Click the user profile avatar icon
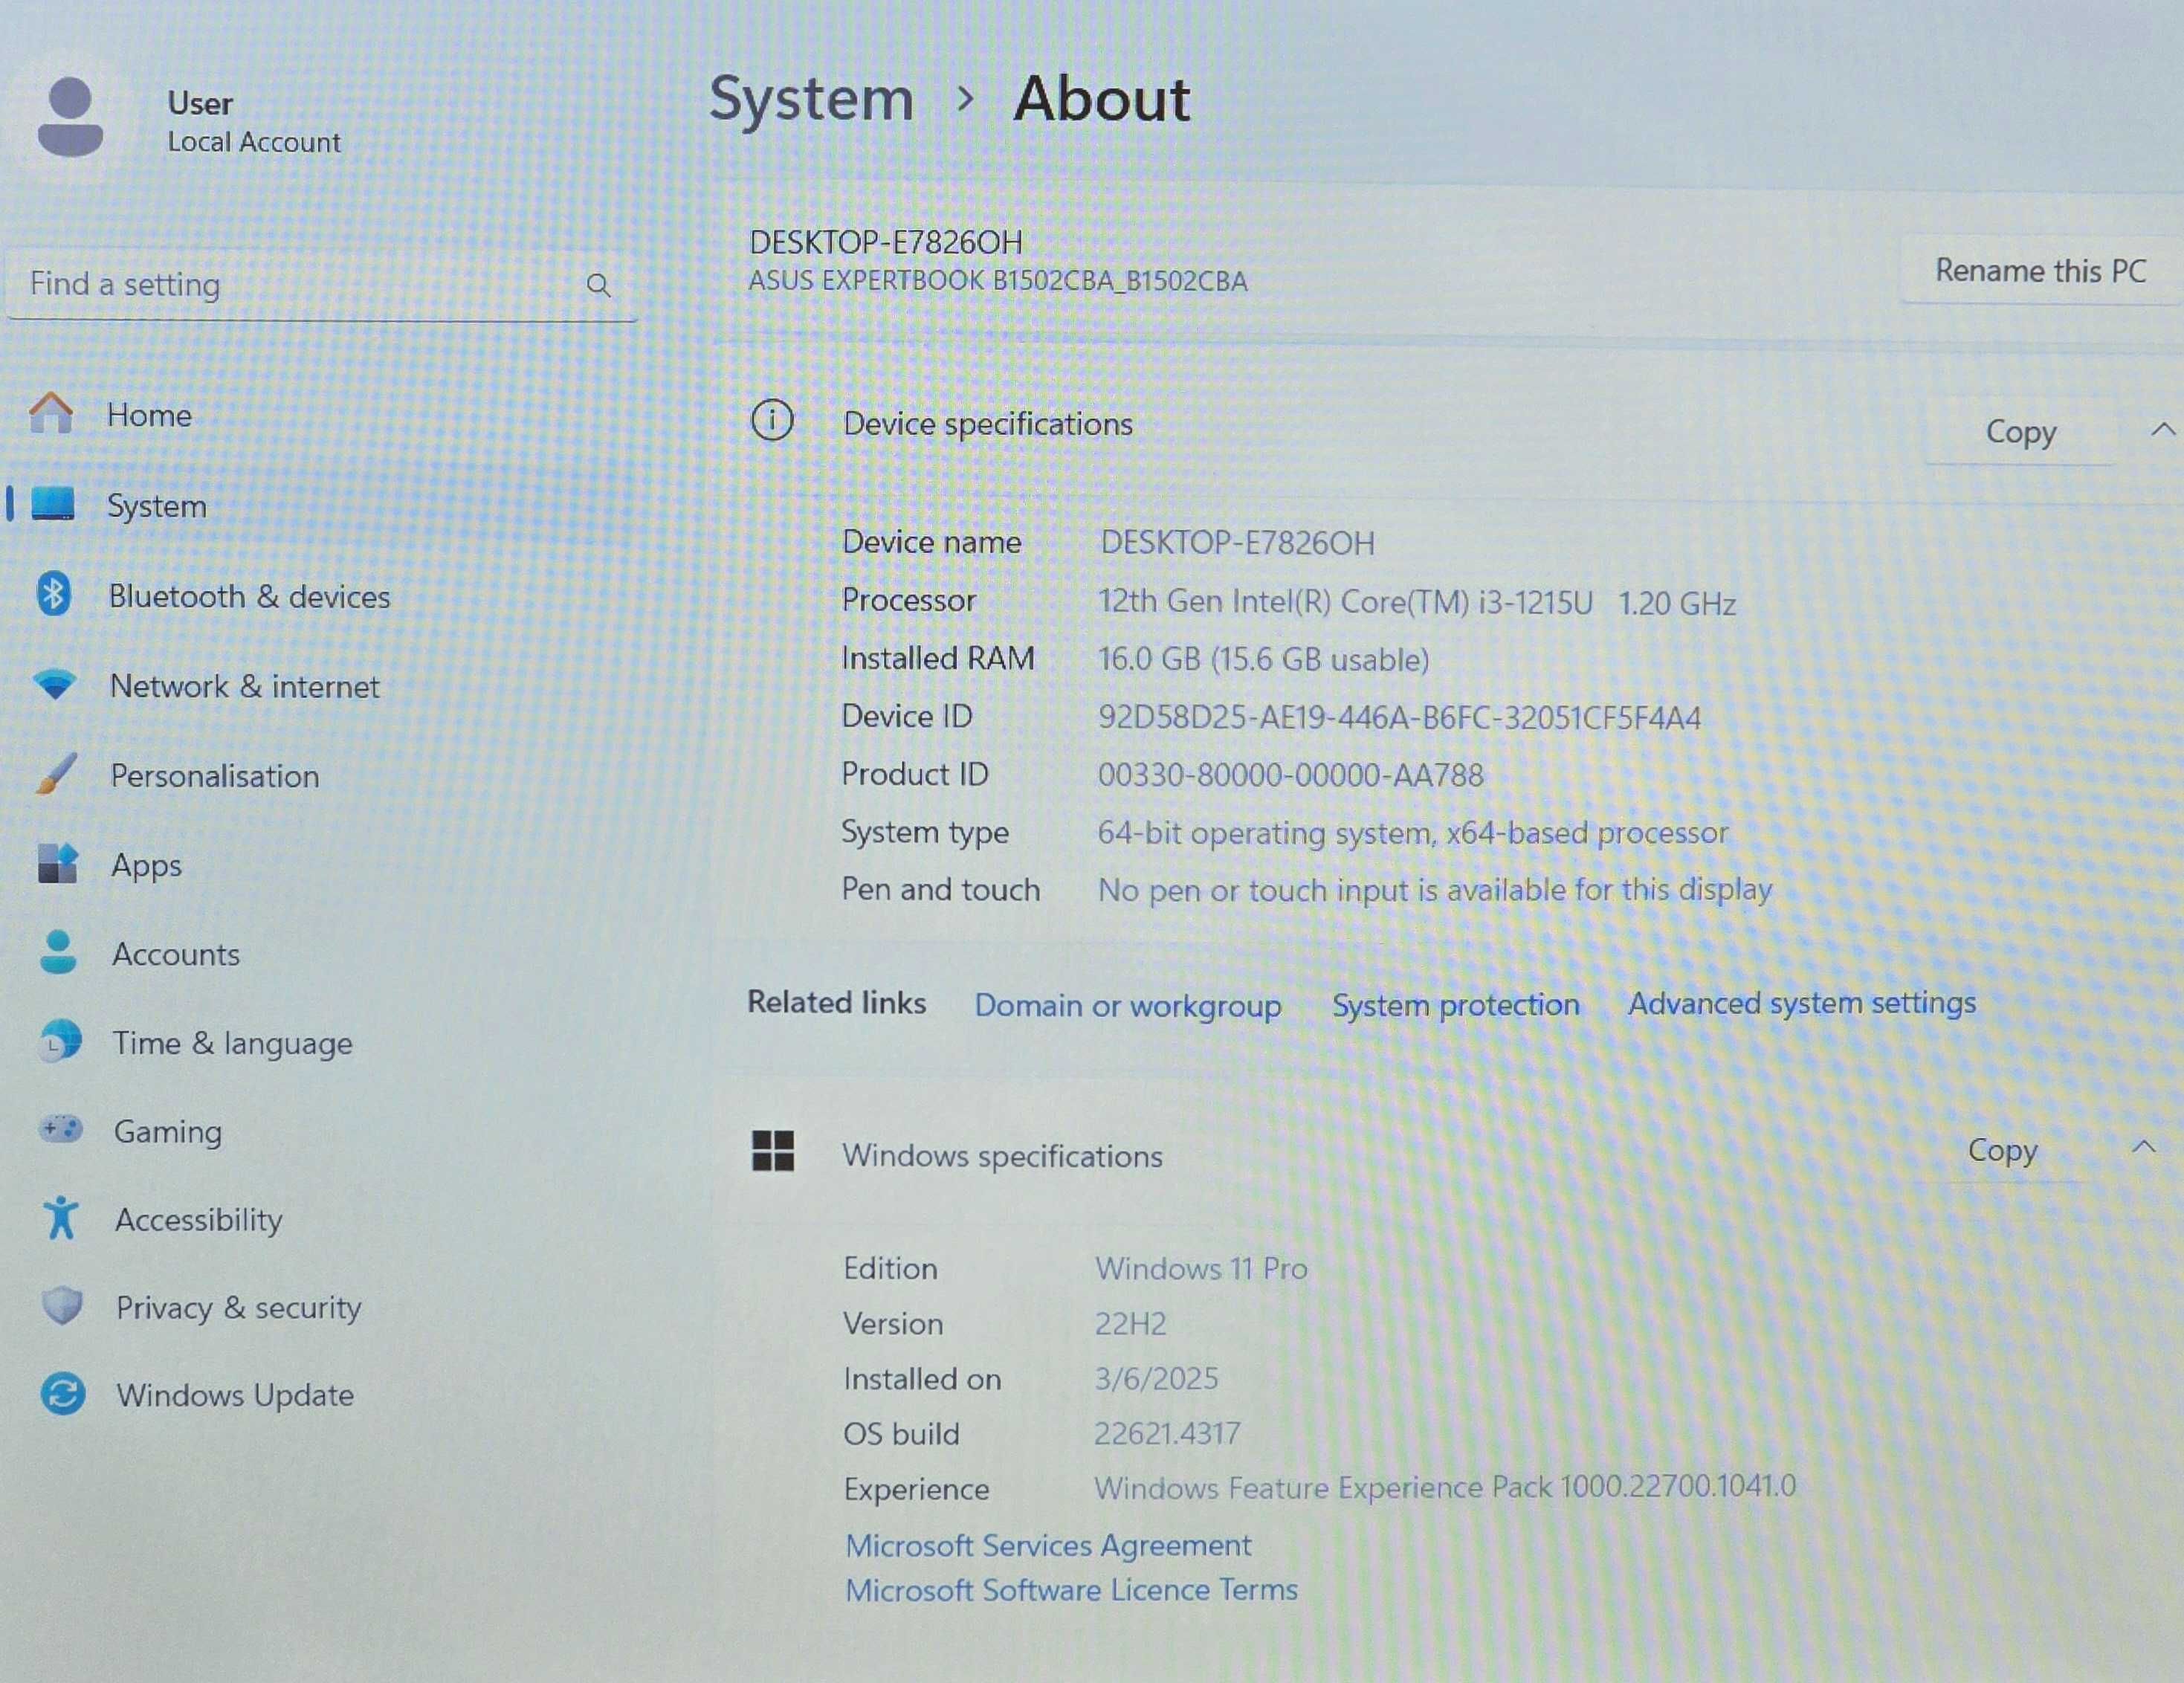This screenshot has width=2184, height=1683. tap(70, 118)
